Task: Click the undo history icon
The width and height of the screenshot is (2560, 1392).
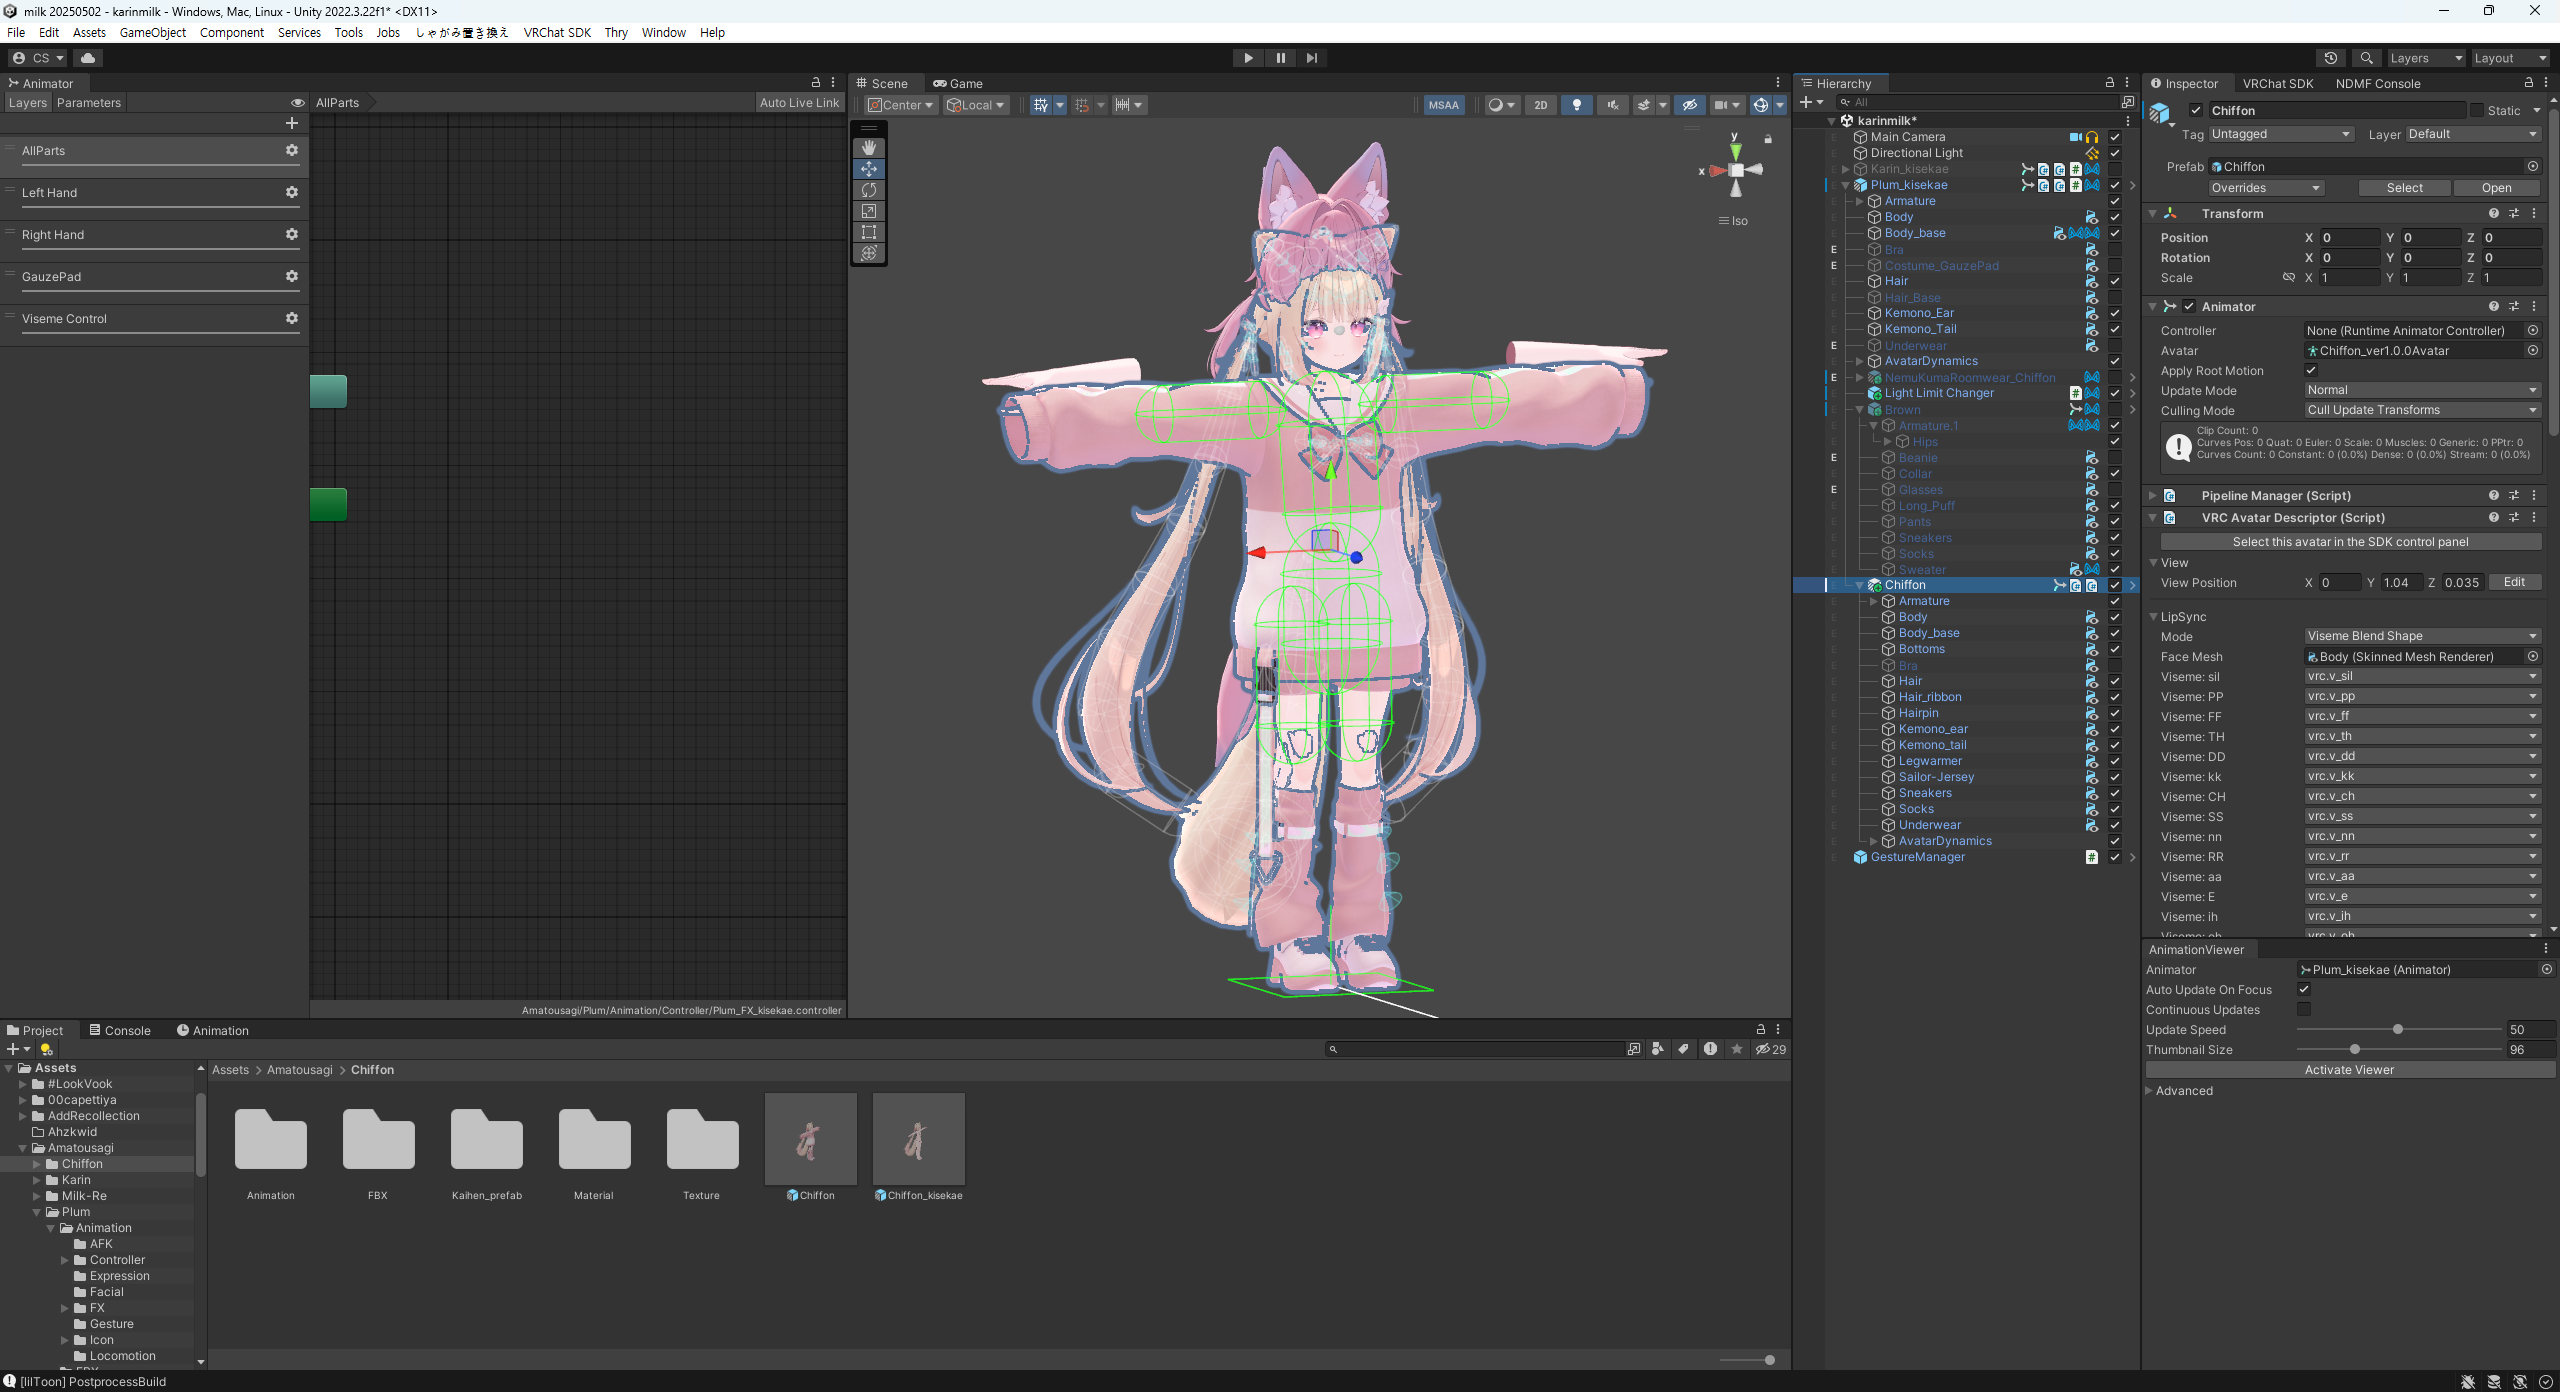Action: 2330,58
